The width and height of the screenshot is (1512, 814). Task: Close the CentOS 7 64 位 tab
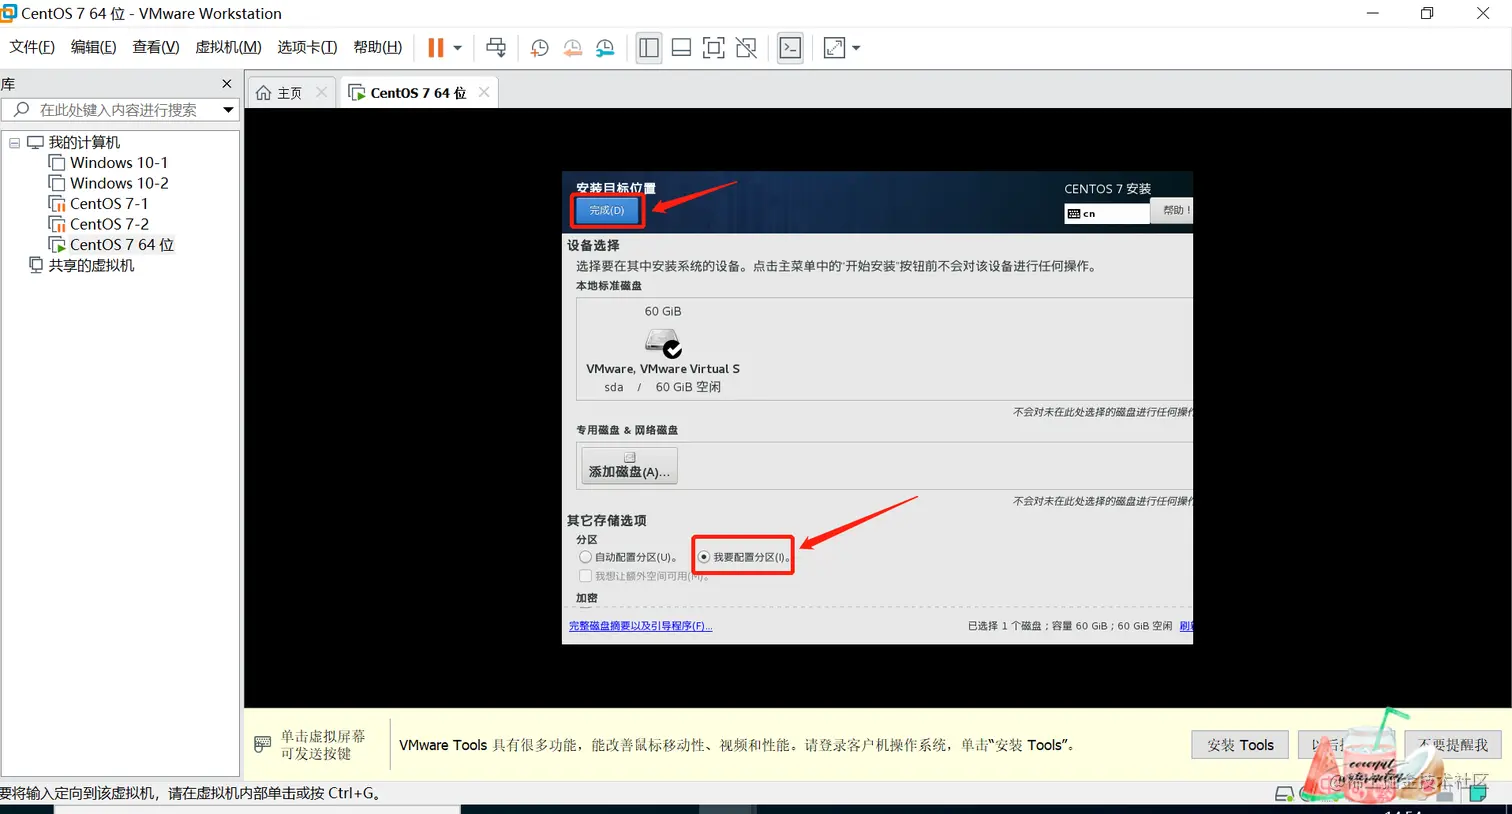[x=484, y=92]
